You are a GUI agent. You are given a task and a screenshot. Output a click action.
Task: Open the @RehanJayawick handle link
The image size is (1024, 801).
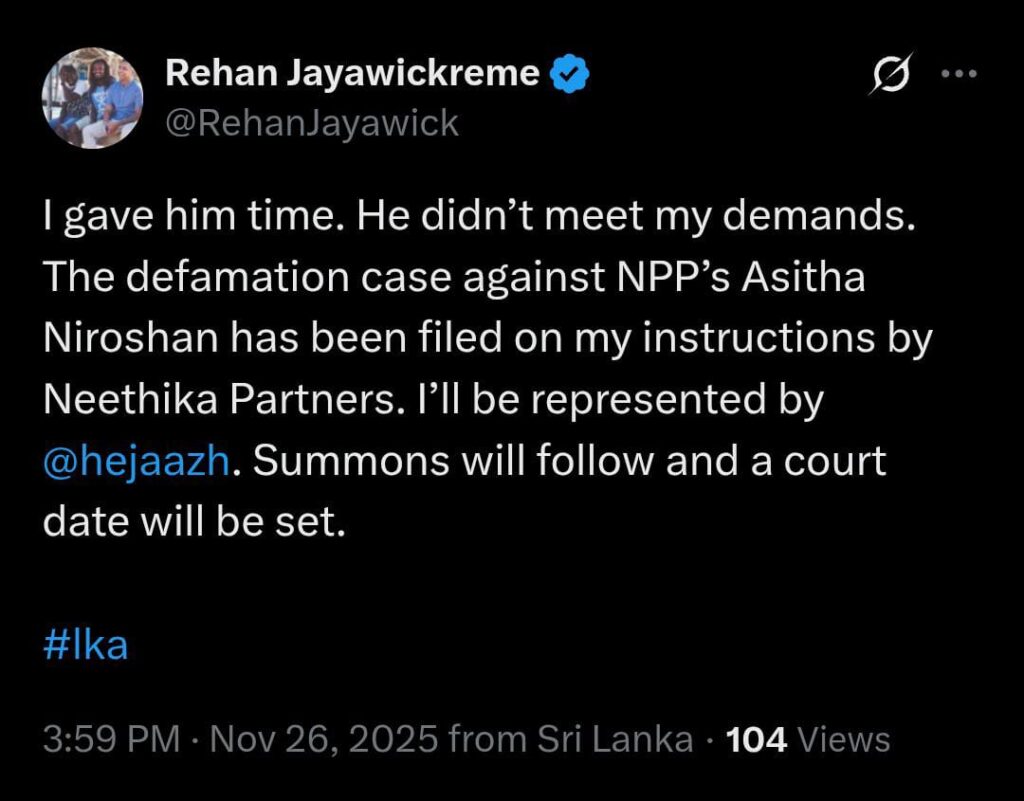click(x=311, y=123)
